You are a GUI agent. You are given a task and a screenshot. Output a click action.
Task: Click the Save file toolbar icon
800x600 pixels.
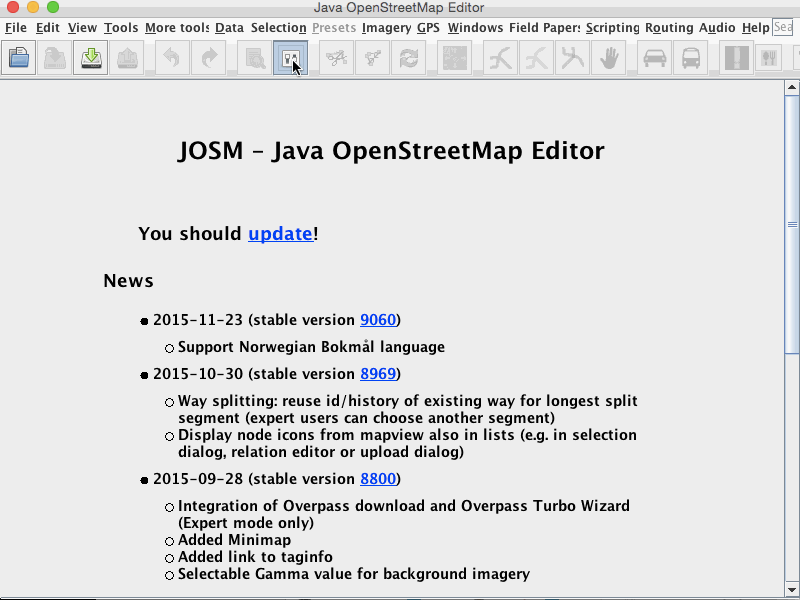(55, 58)
